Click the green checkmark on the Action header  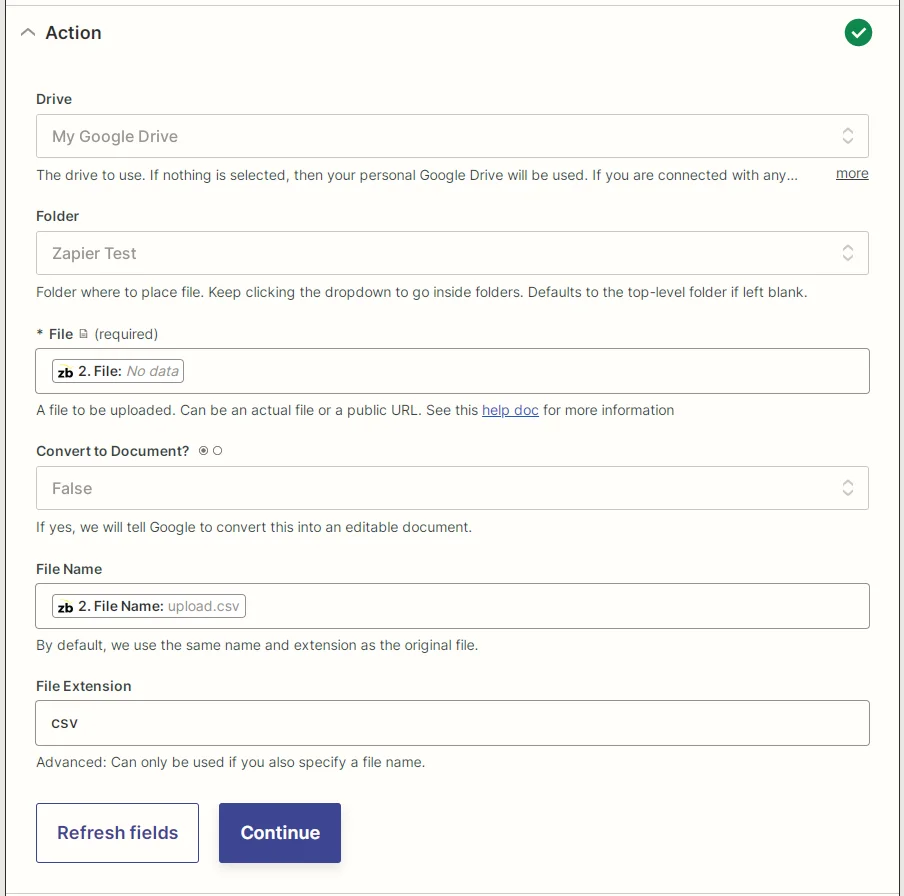(x=858, y=32)
